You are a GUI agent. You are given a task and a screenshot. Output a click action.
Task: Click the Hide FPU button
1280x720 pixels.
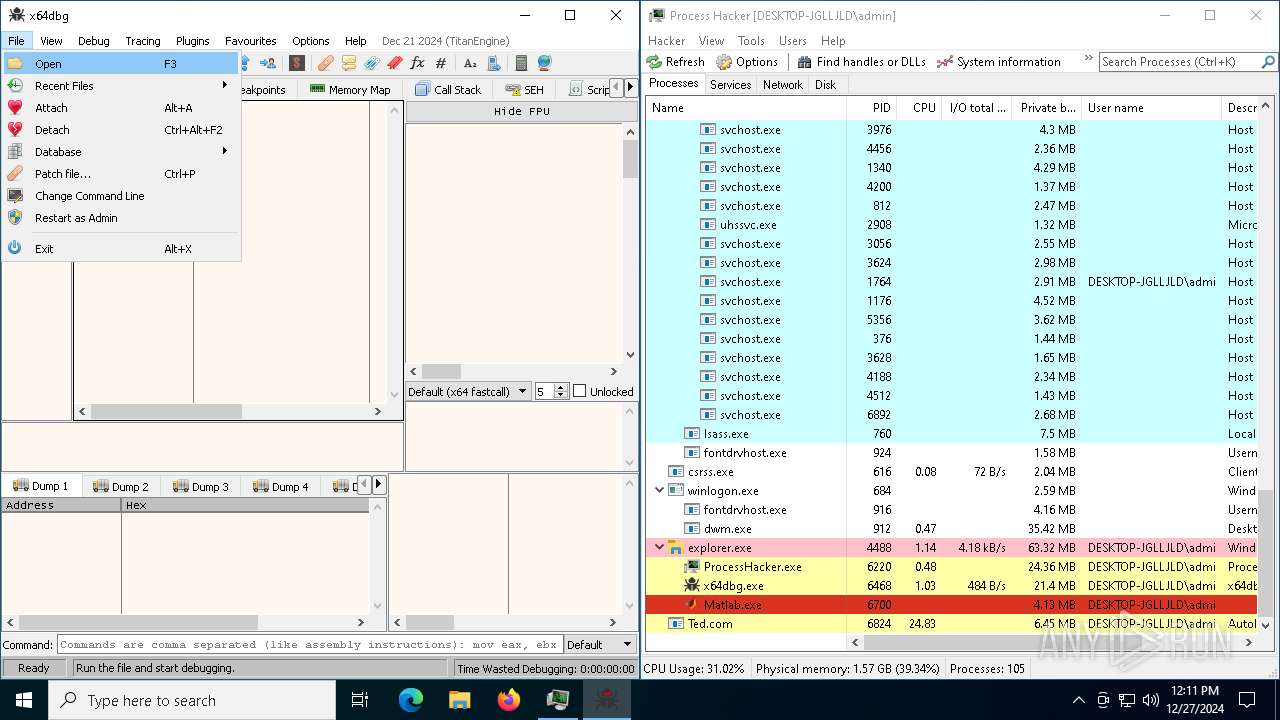point(521,111)
